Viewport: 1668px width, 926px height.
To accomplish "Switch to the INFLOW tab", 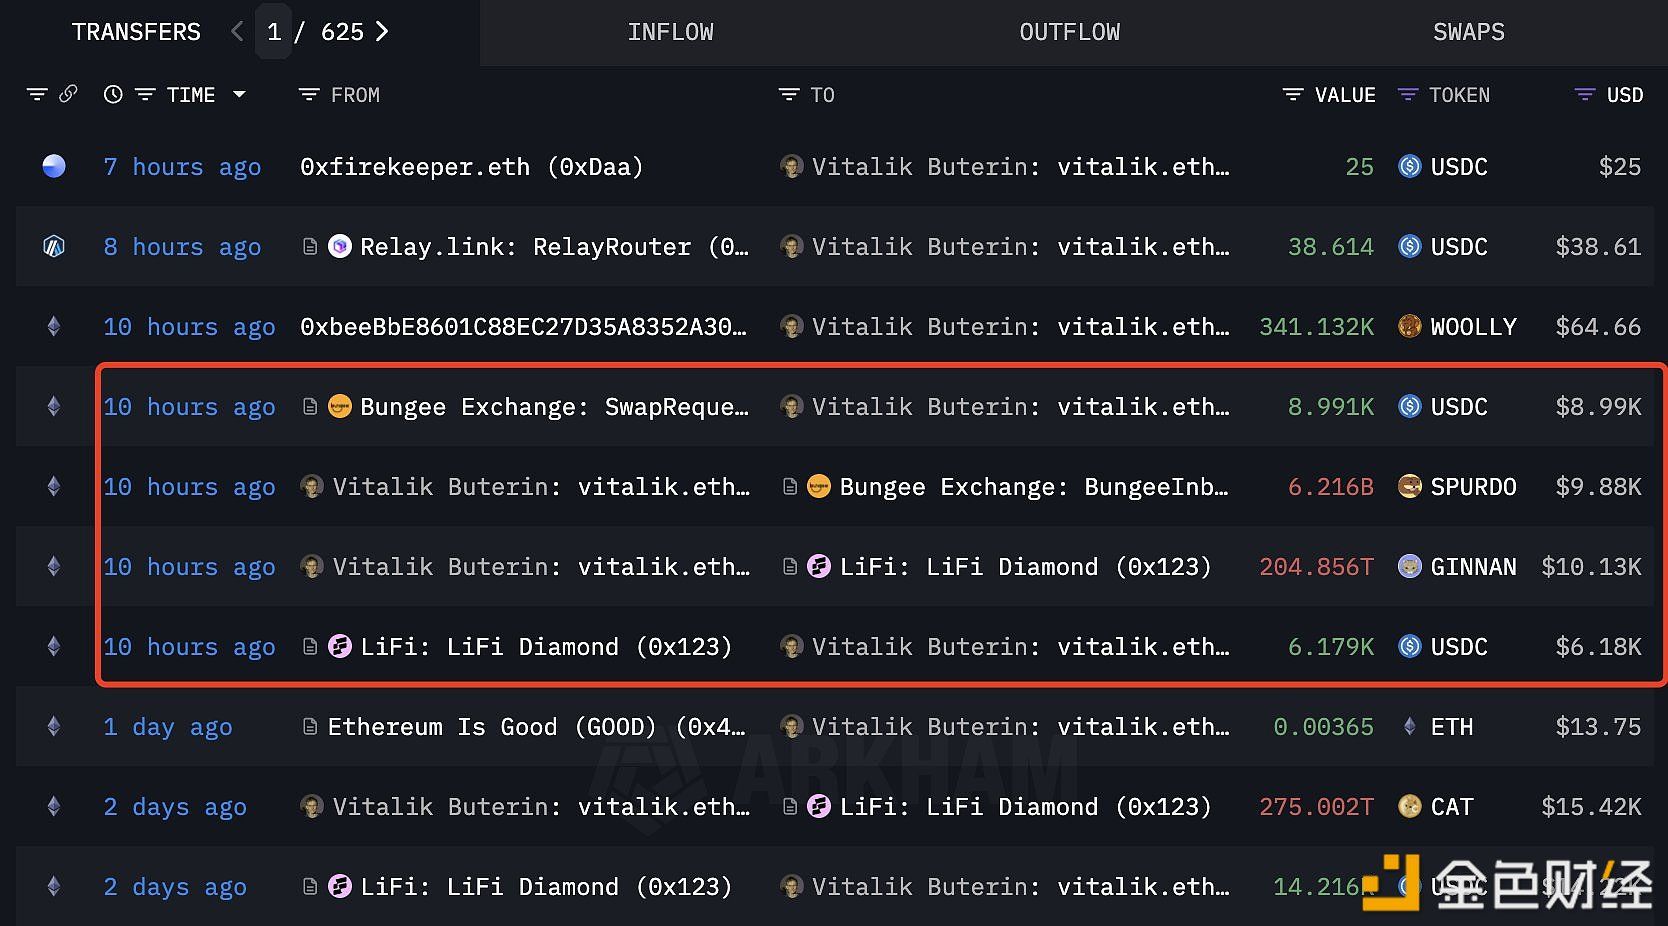I will (670, 32).
